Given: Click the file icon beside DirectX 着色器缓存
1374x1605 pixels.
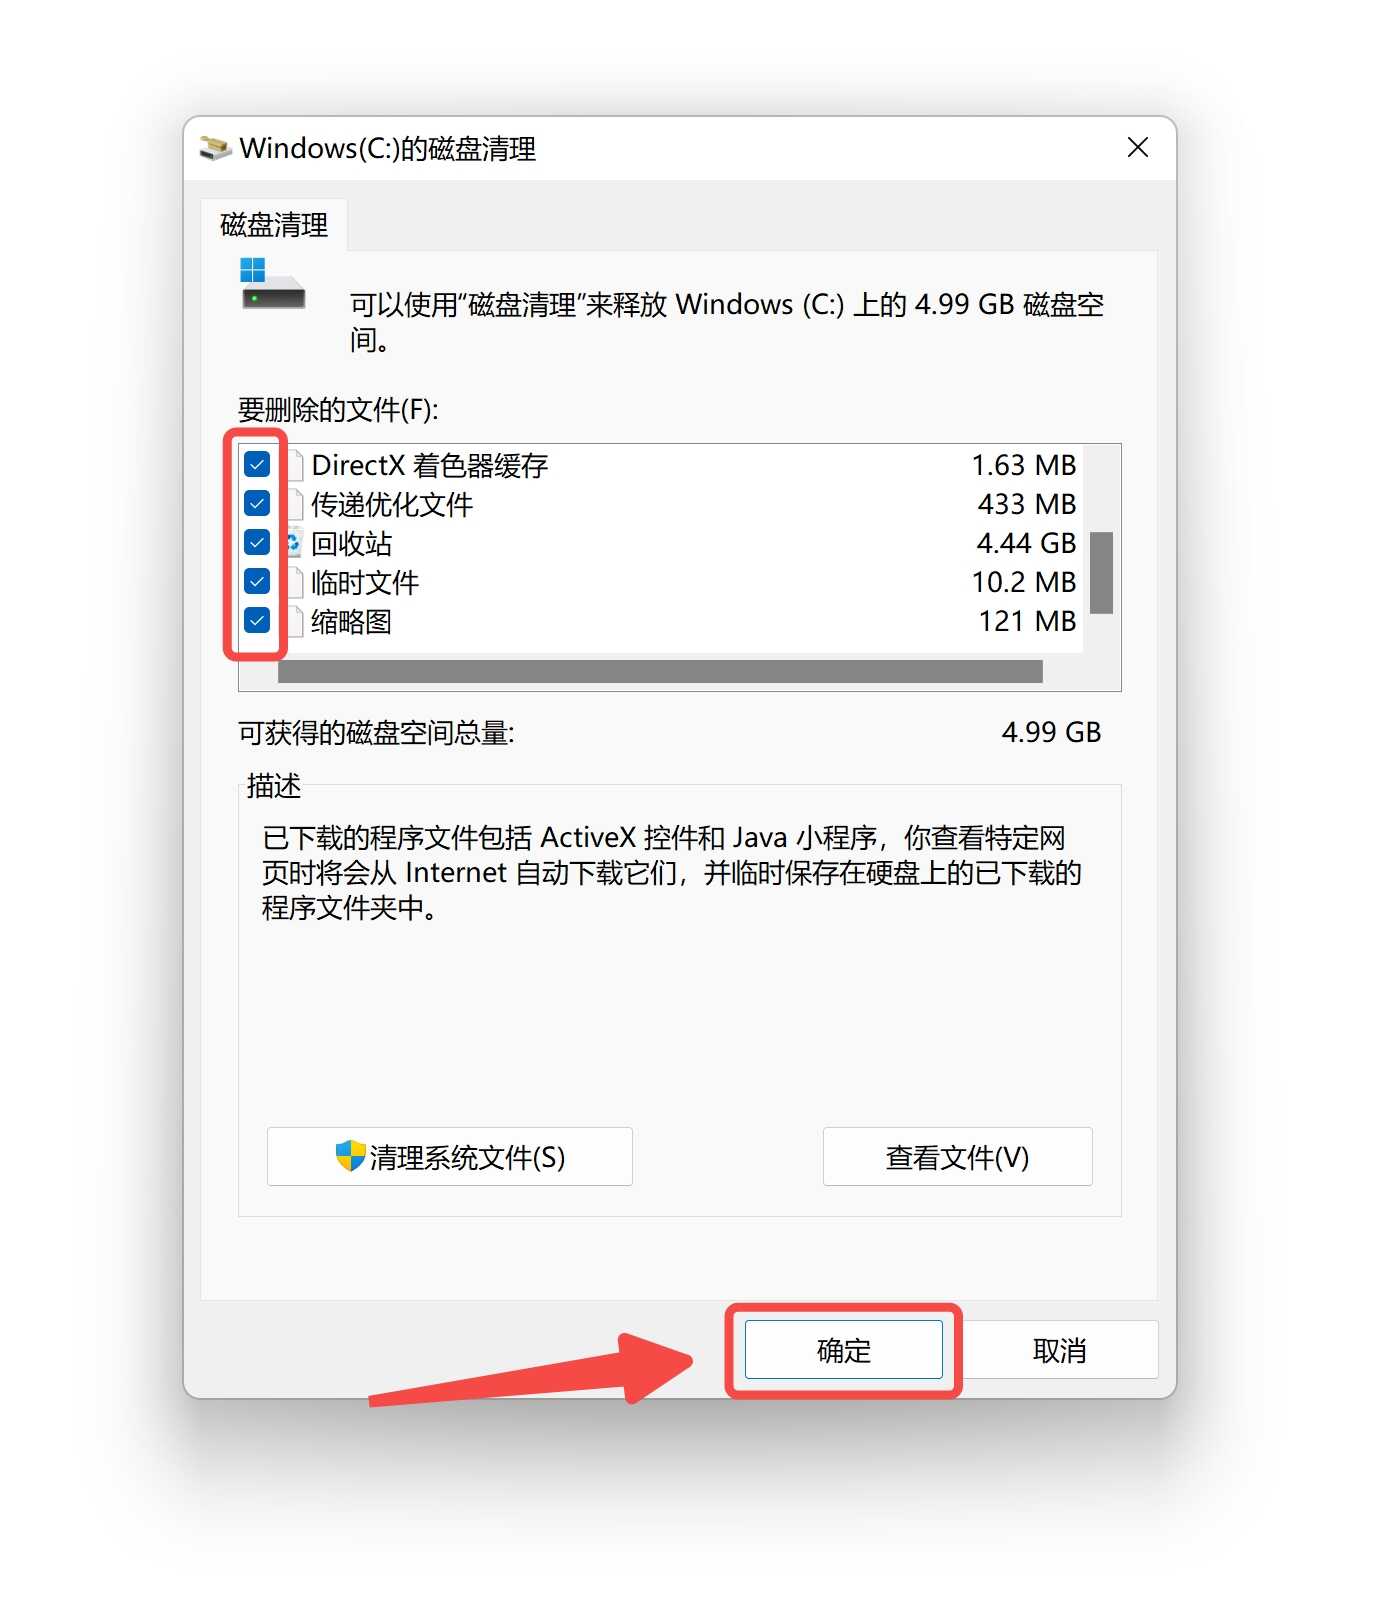Looking at the screenshot, I should (296, 465).
